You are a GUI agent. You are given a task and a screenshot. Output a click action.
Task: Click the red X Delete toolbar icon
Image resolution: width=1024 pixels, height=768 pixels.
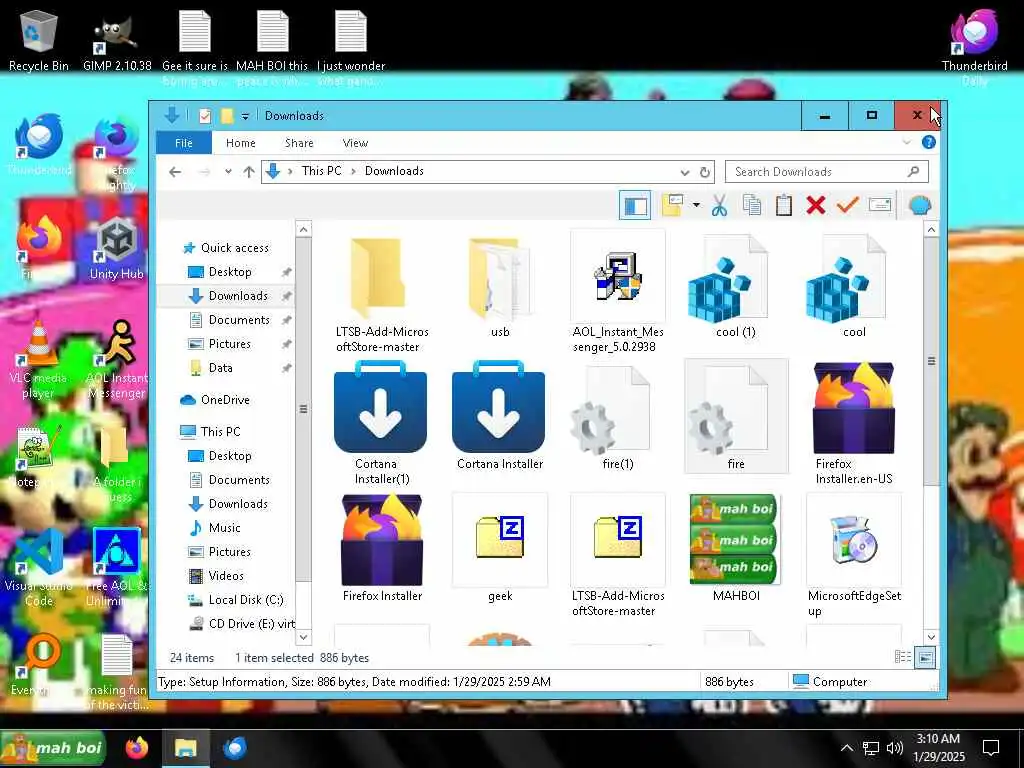[816, 206]
